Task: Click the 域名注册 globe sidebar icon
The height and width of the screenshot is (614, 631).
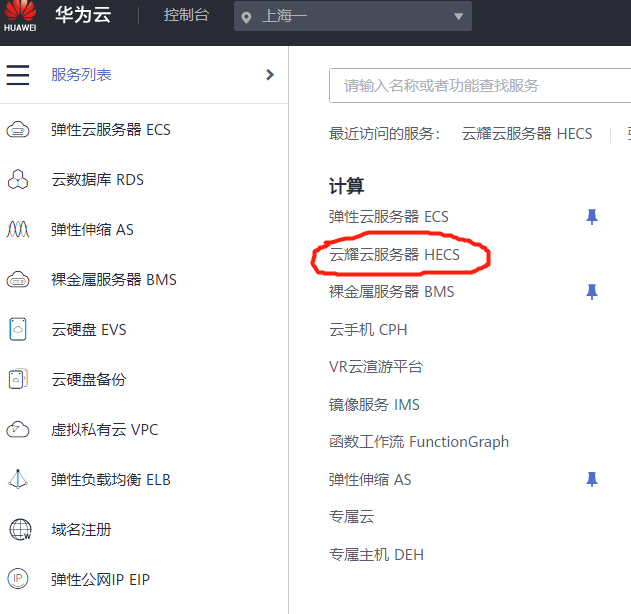Action: pos(20,530)
